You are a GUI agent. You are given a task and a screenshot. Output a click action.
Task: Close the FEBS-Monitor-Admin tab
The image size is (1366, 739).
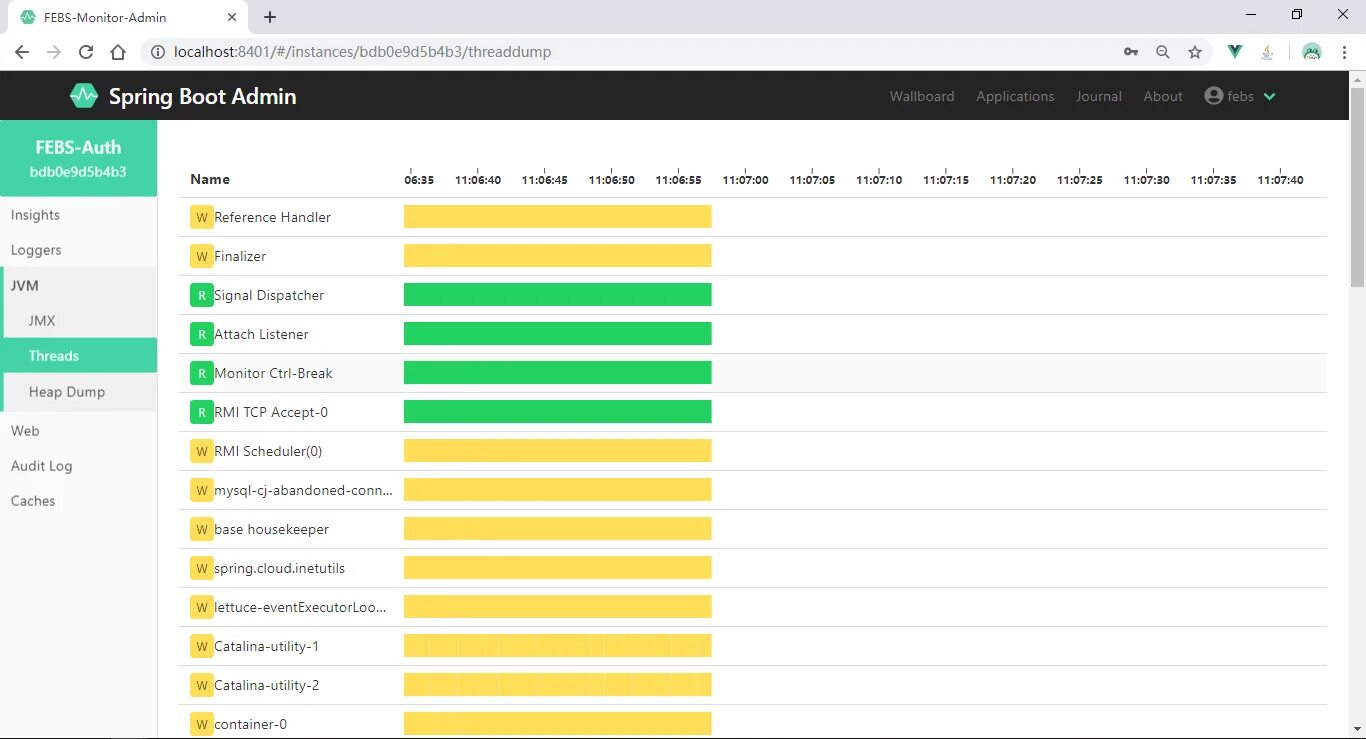point(232,17)
